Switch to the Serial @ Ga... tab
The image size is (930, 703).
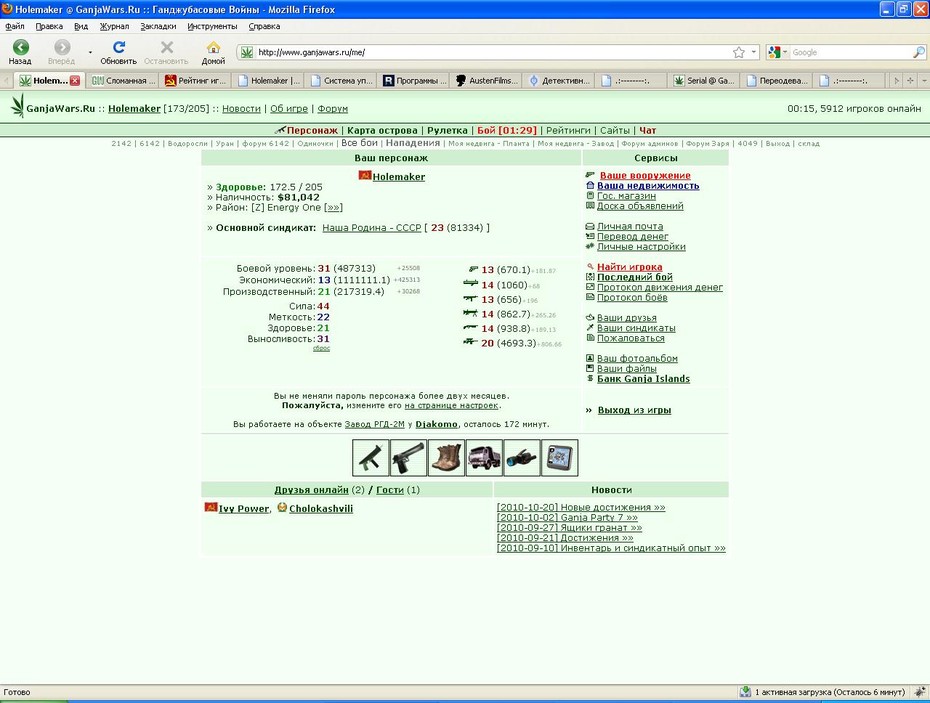704,81
